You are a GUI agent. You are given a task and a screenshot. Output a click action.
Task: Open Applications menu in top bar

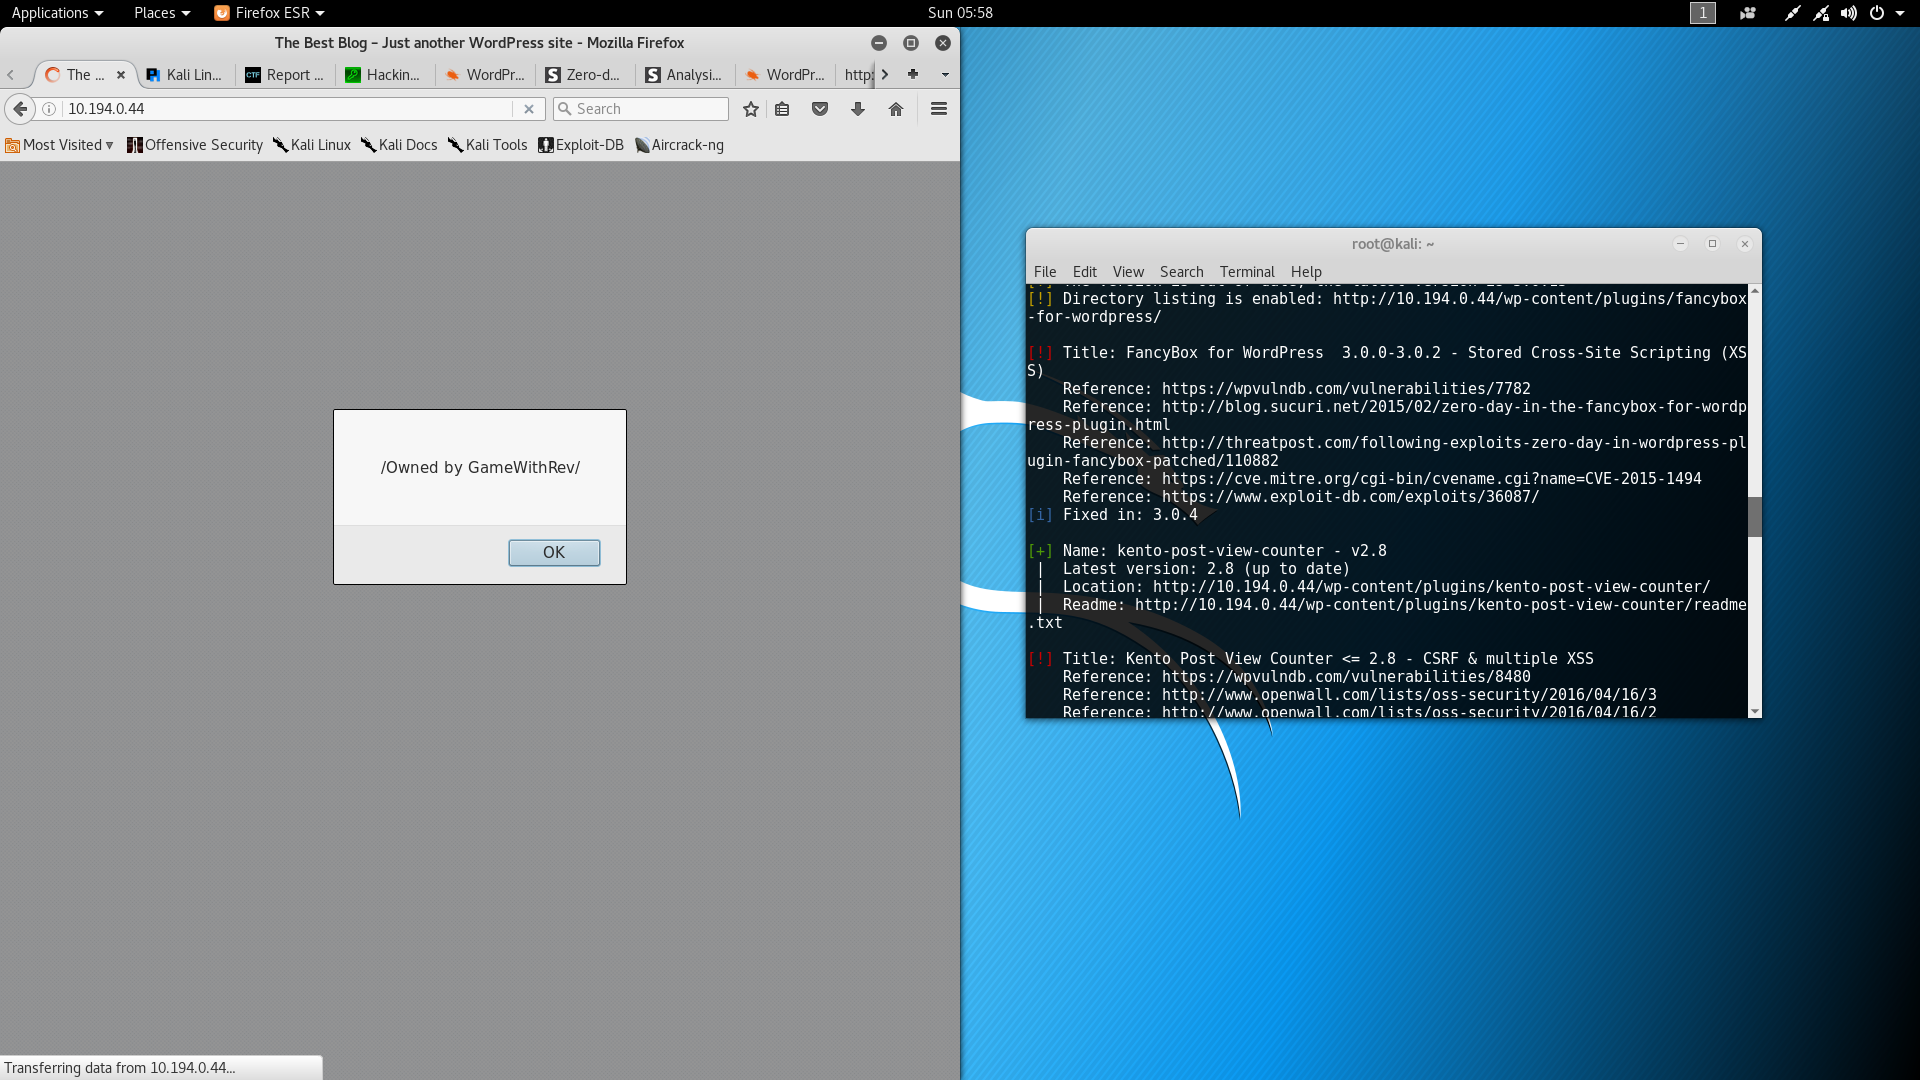coord(57,13)
